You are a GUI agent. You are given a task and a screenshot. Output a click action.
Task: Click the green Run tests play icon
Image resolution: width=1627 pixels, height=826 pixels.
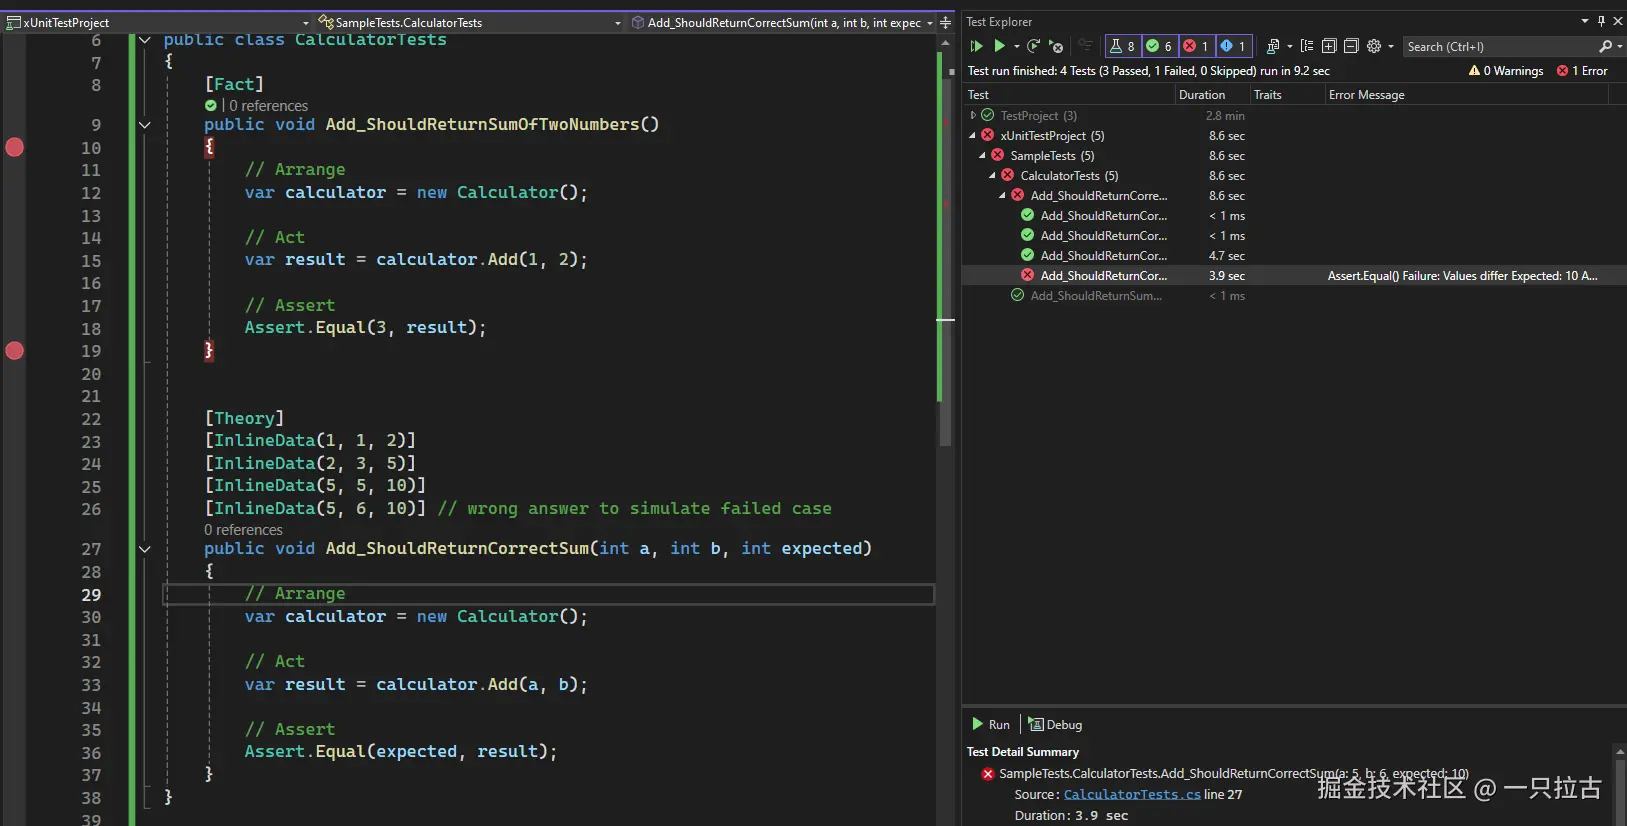[999, 46]
